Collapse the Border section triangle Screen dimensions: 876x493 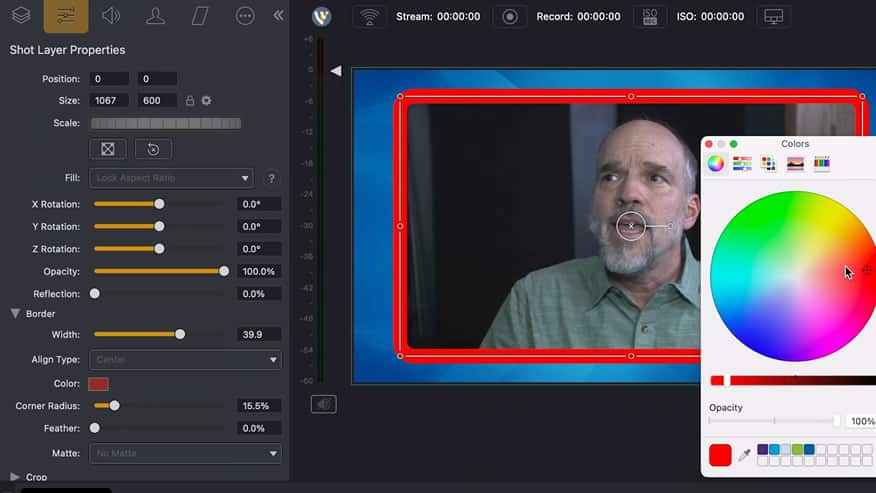point(15,313)
